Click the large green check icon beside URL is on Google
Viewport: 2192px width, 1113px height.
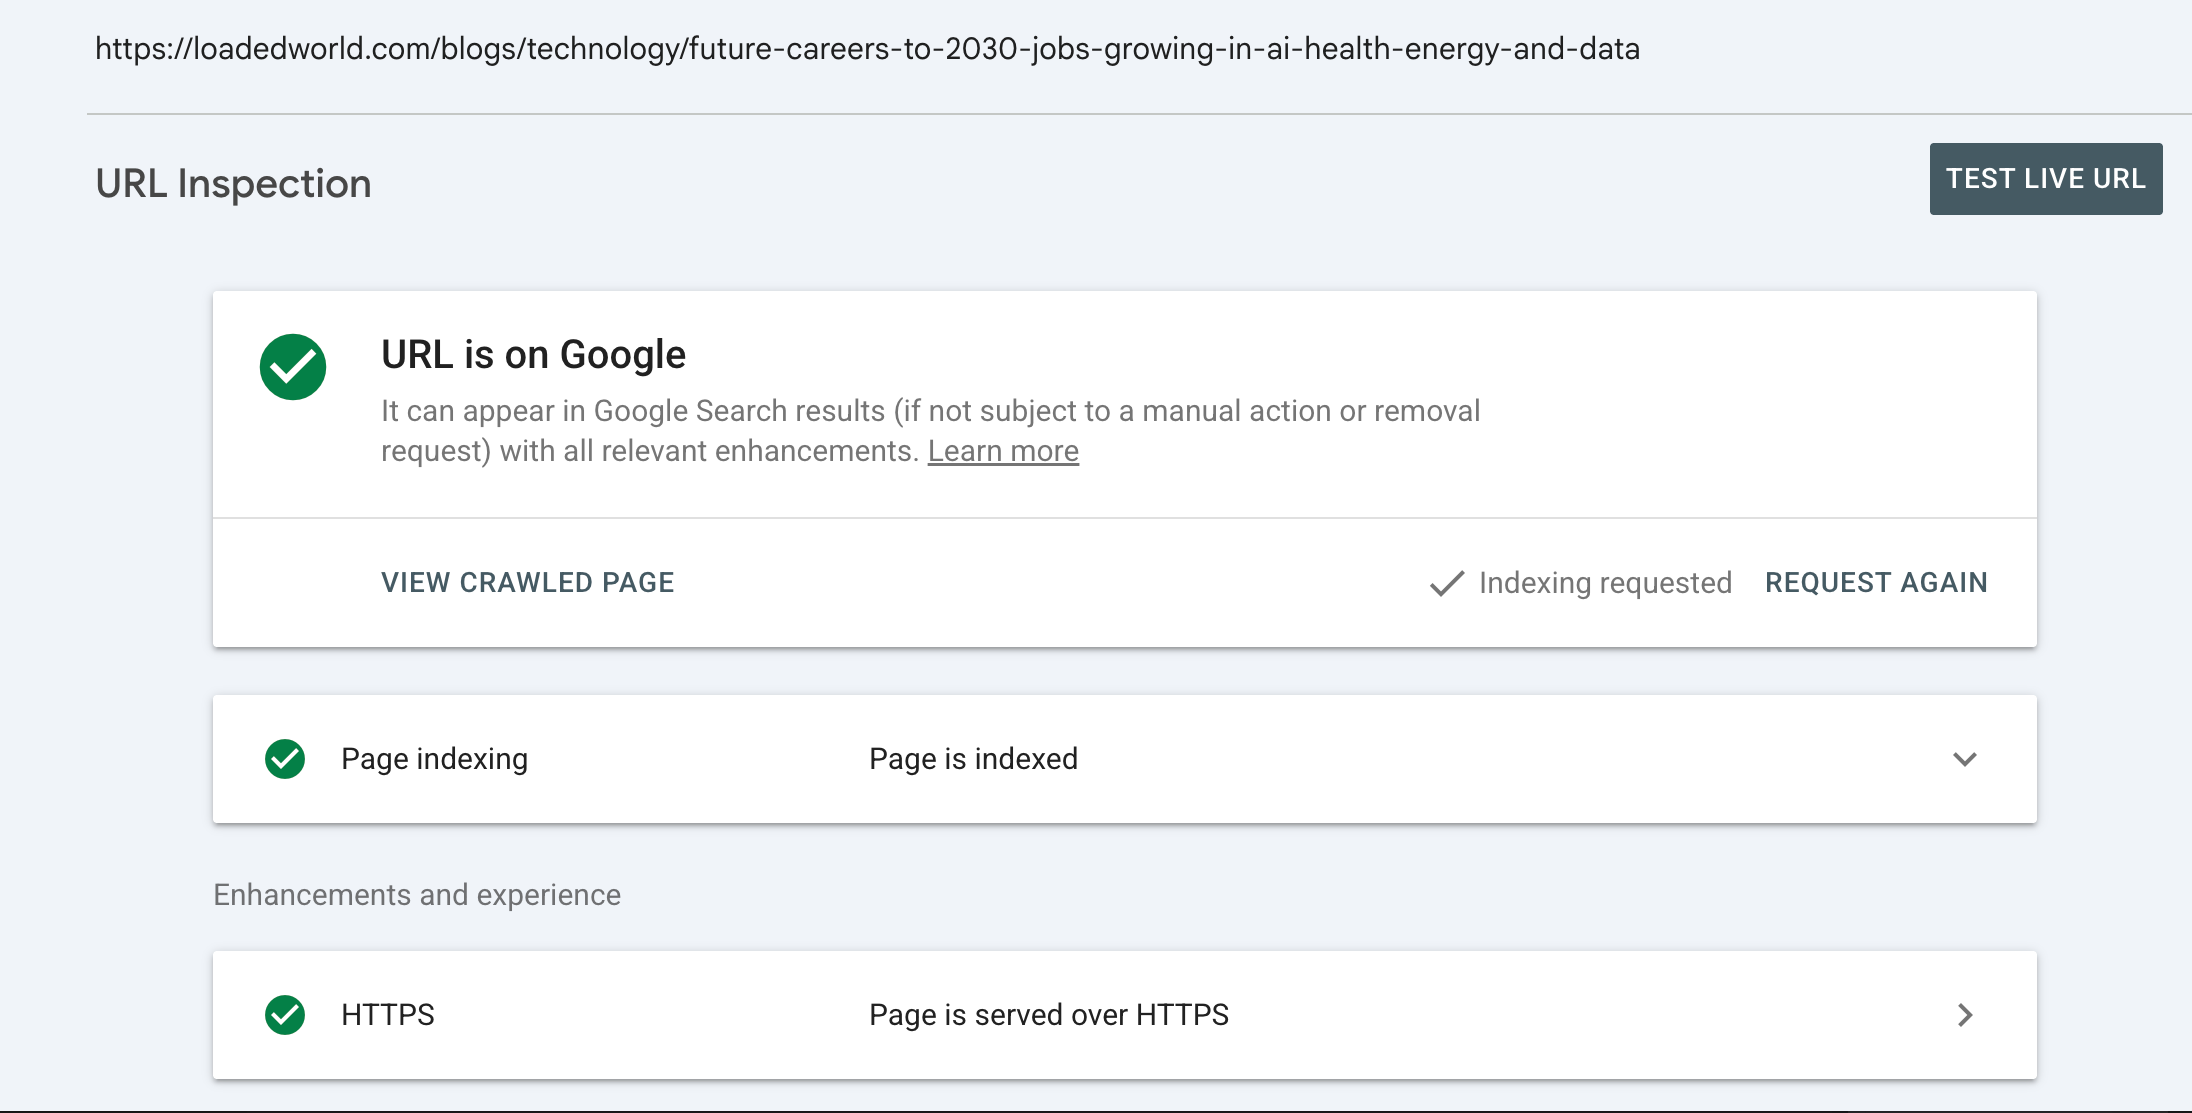pyautogui.click(x=293, y=367)
